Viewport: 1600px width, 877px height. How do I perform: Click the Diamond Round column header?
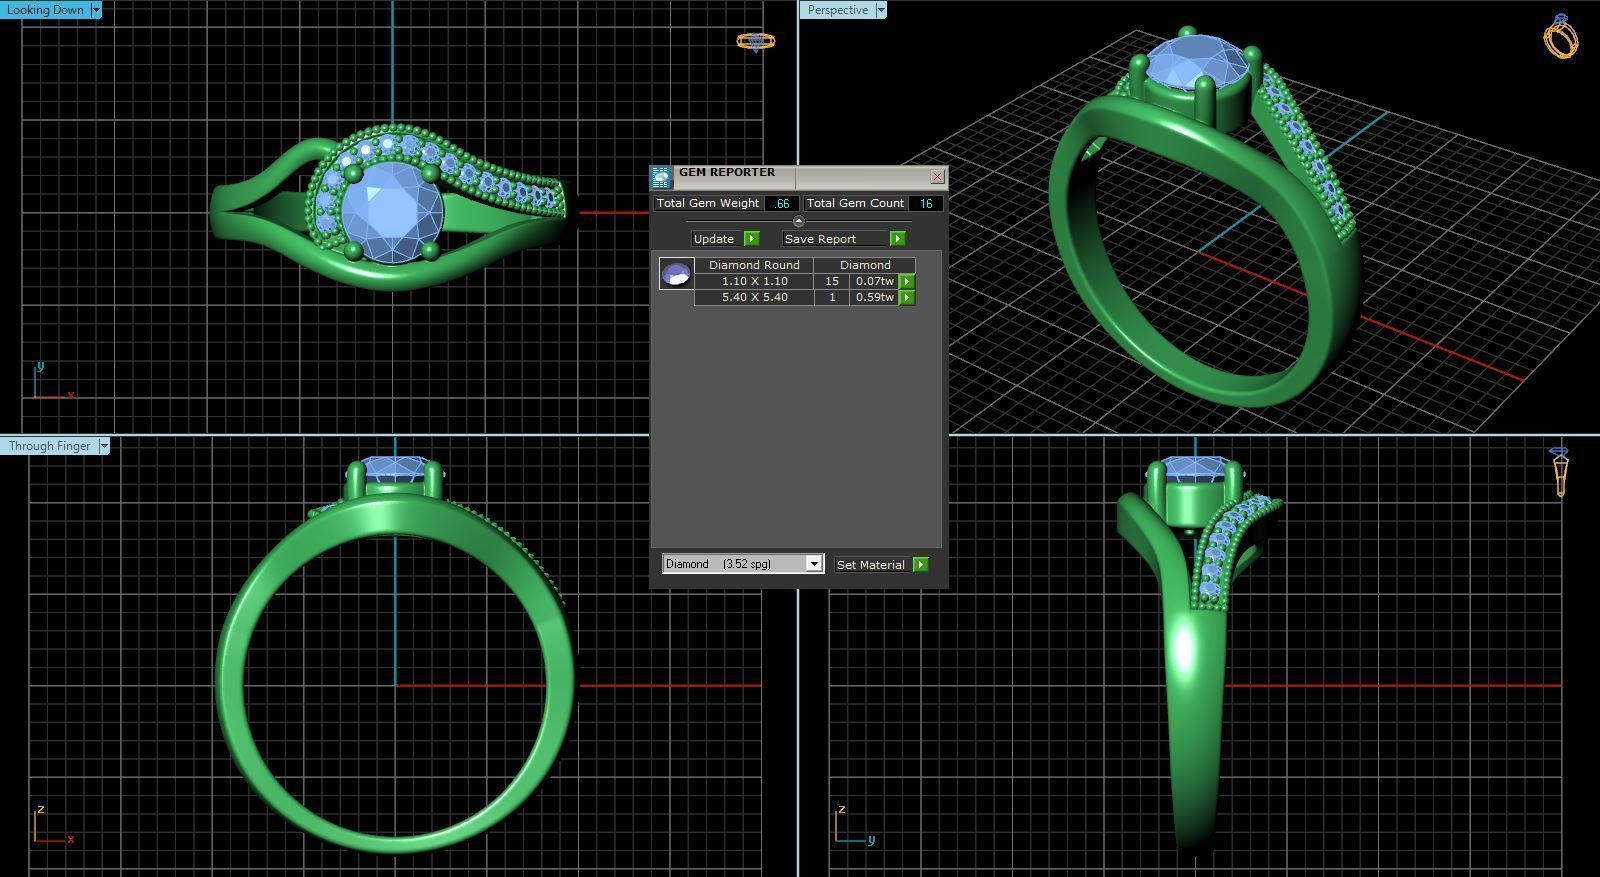754,265
